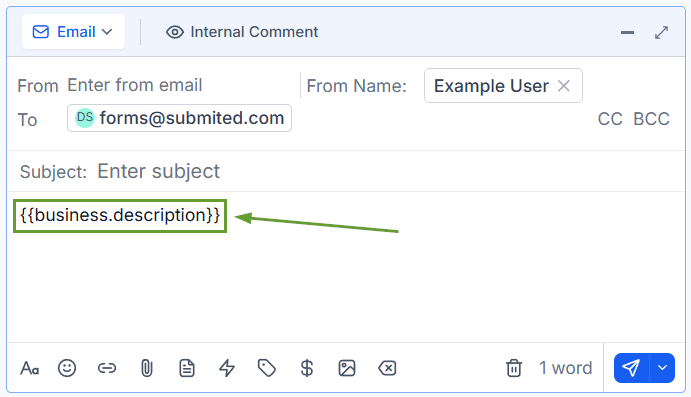
Task: Remove the Example User from name
Action: pyautogui.click(x=564, y=85)
